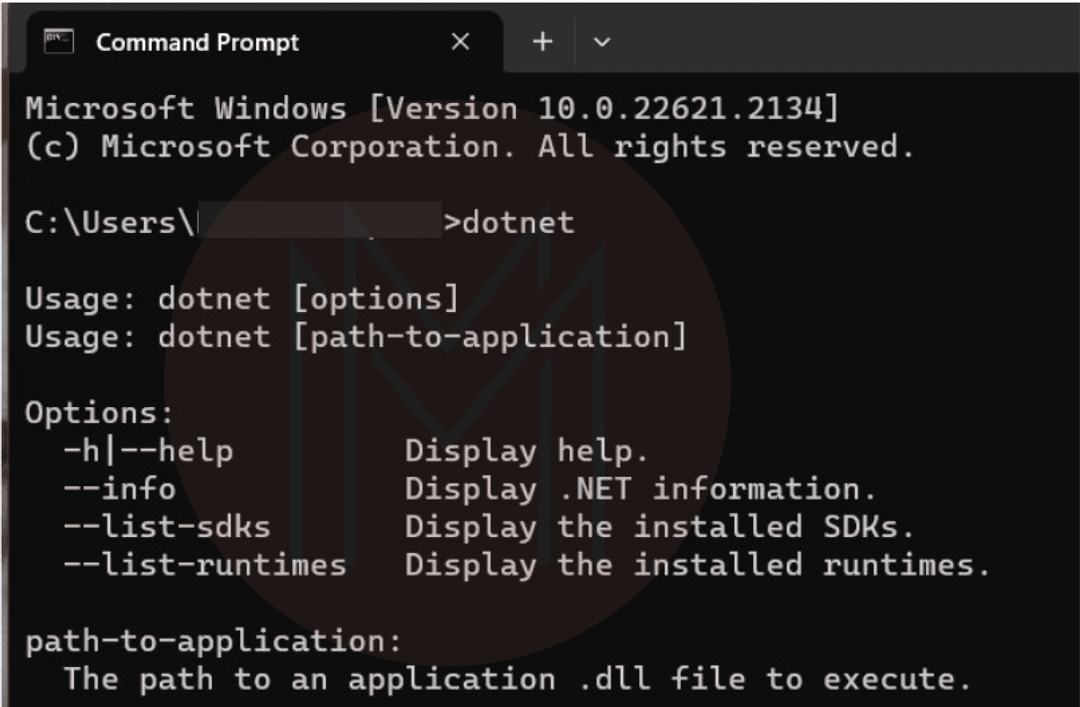
Task: Click the "Options:" heading text
Action: pos(99,413)
